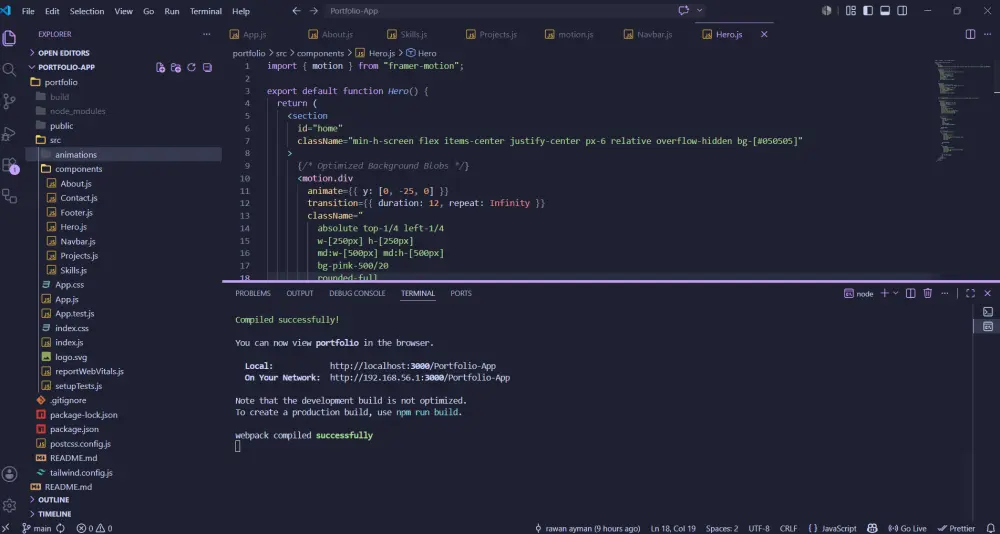Open Footer.js in Explorer
Image resolution: width=1000 pixels, height=534 pixels.
tap(77, 212)
